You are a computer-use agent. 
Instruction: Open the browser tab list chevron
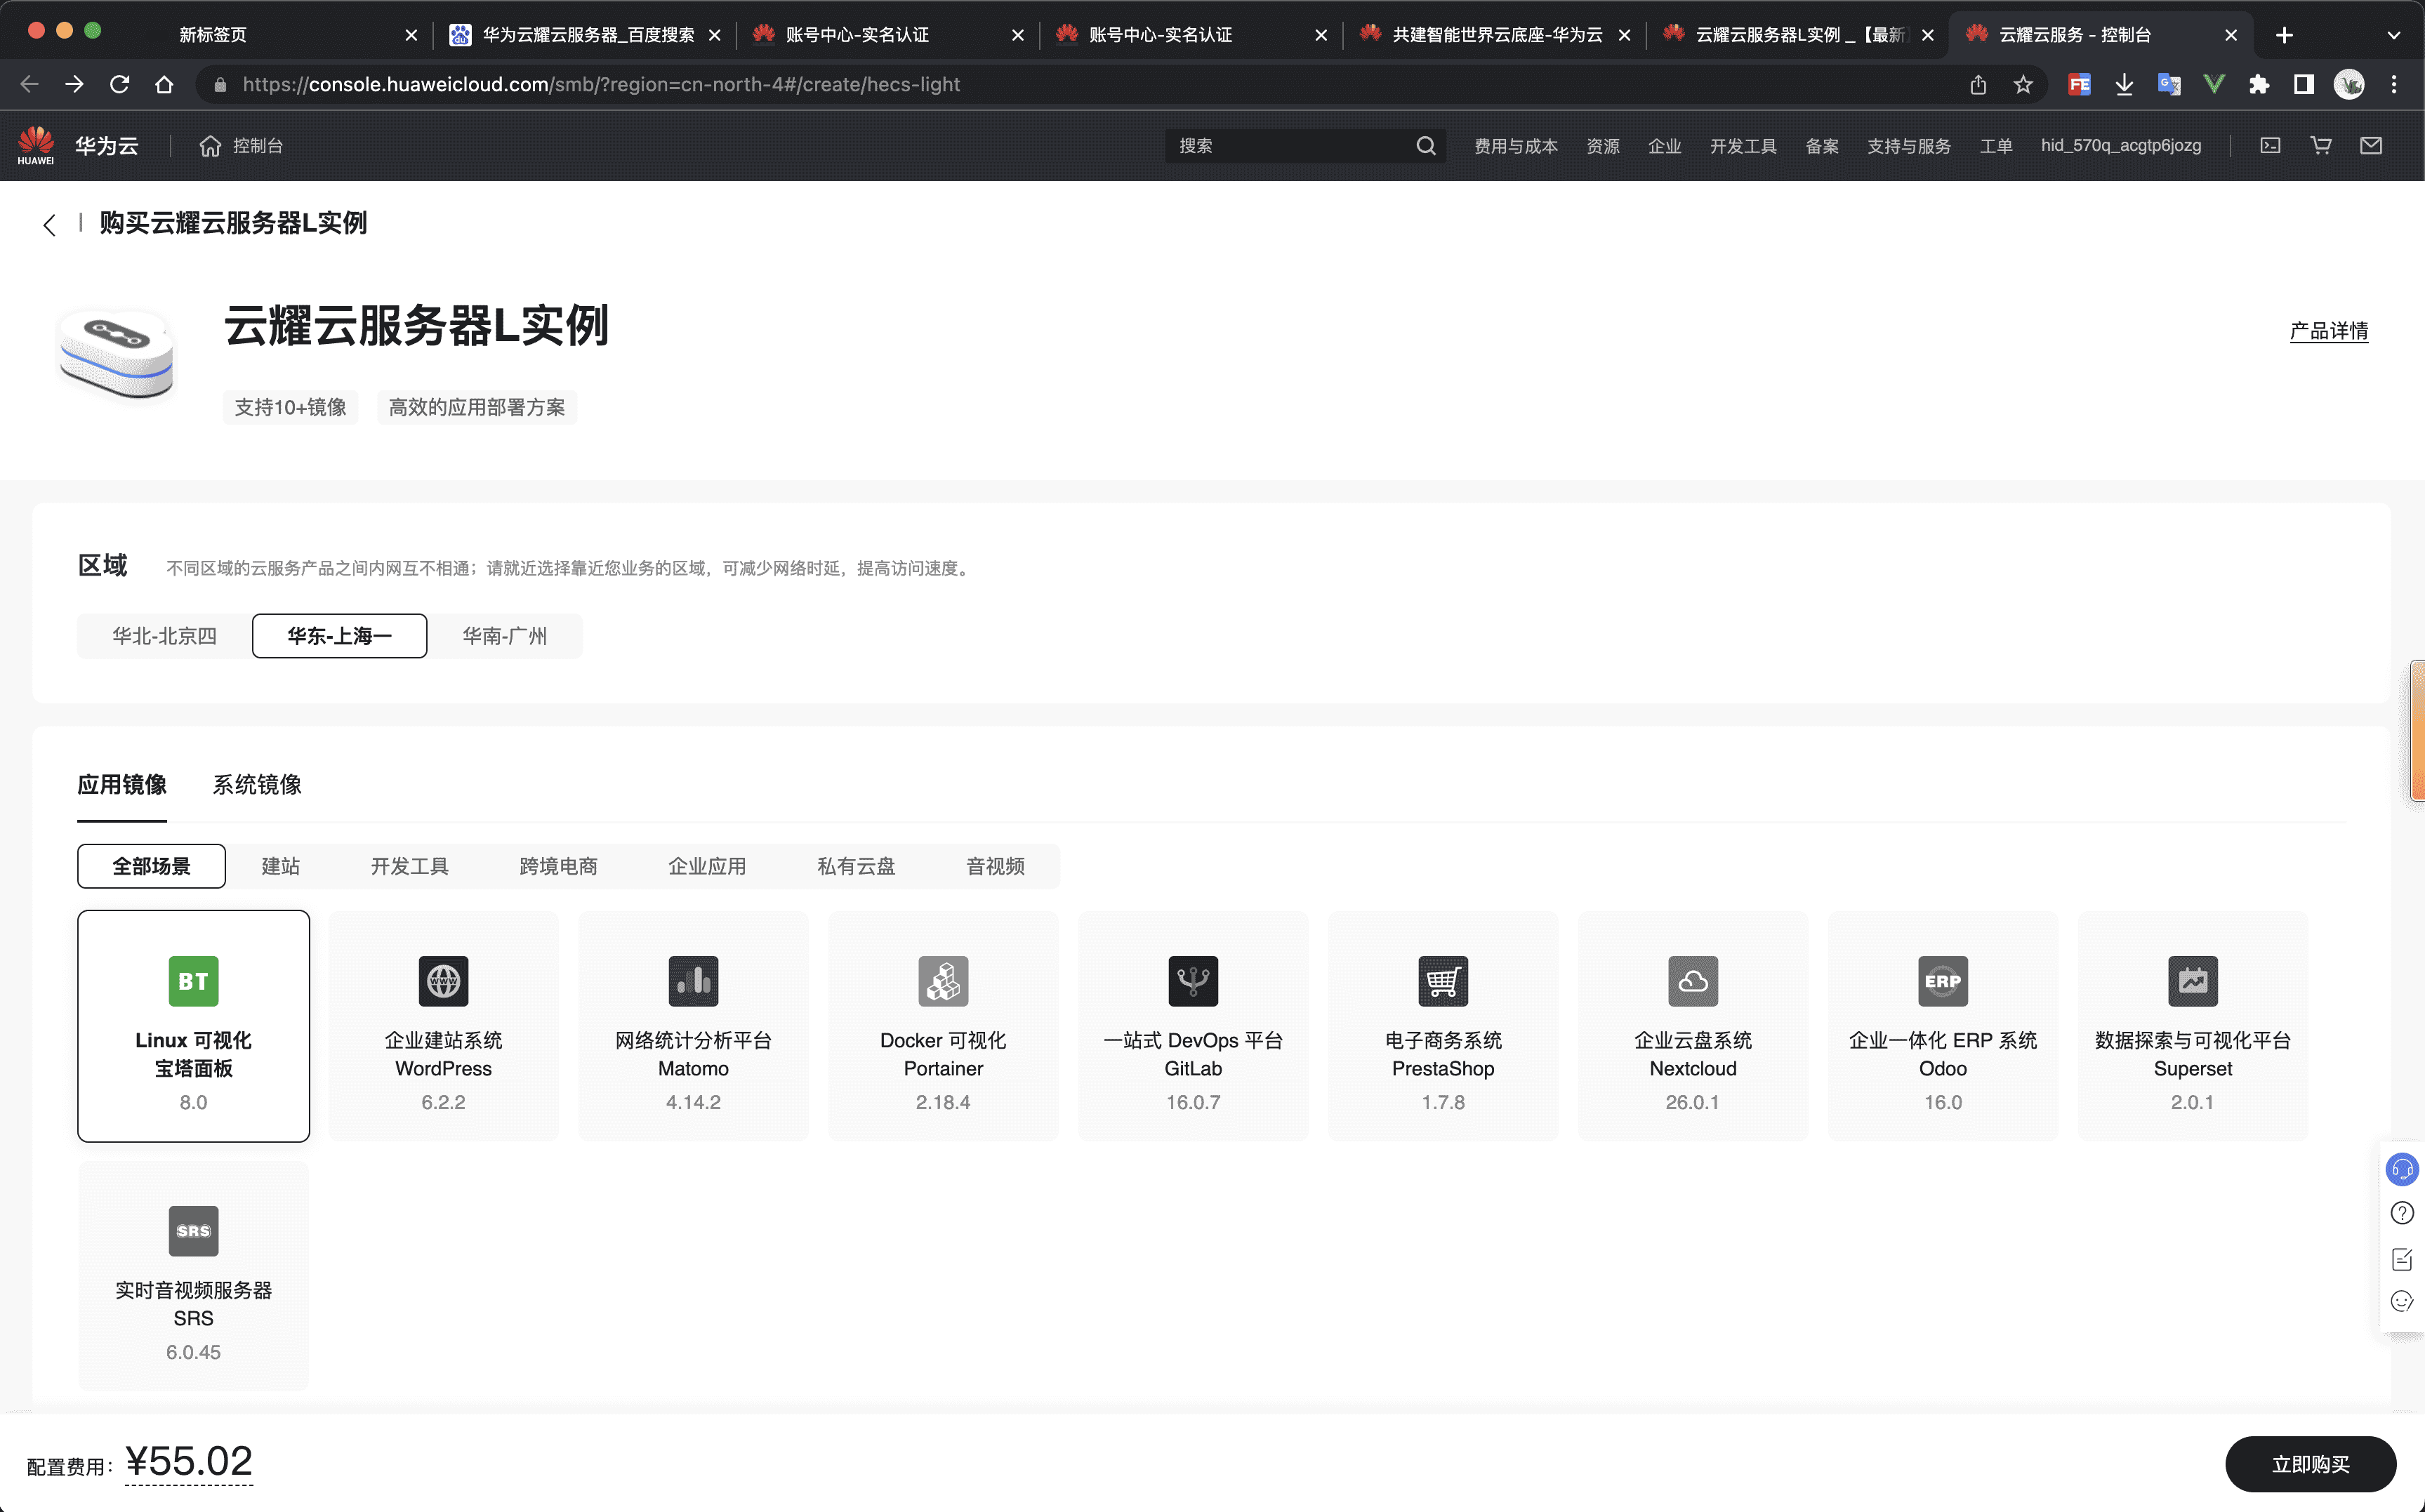pyautogui.click(x=2393, y=34)
